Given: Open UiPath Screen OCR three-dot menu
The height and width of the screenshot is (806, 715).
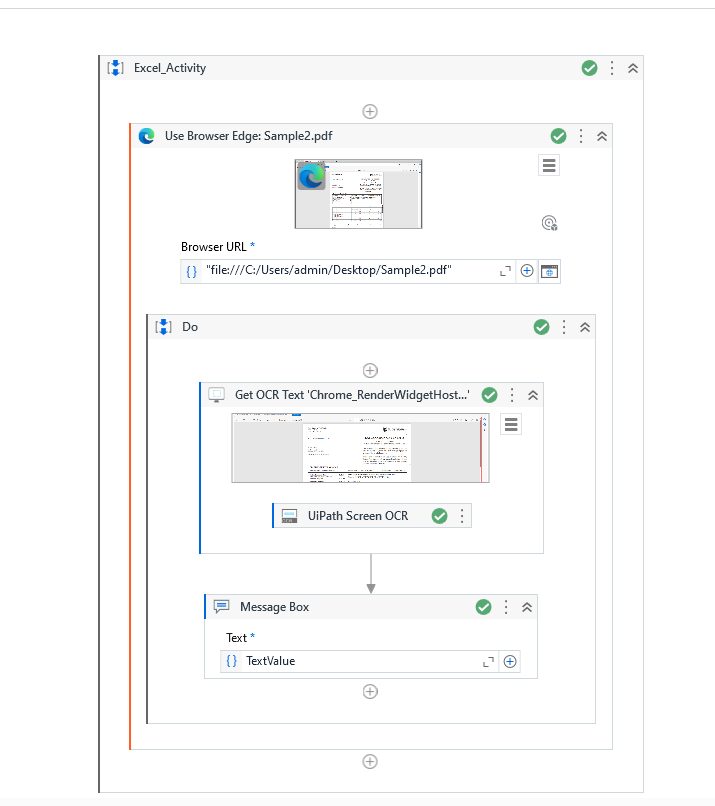Looking at the screenshot, I should coord(462,516).
